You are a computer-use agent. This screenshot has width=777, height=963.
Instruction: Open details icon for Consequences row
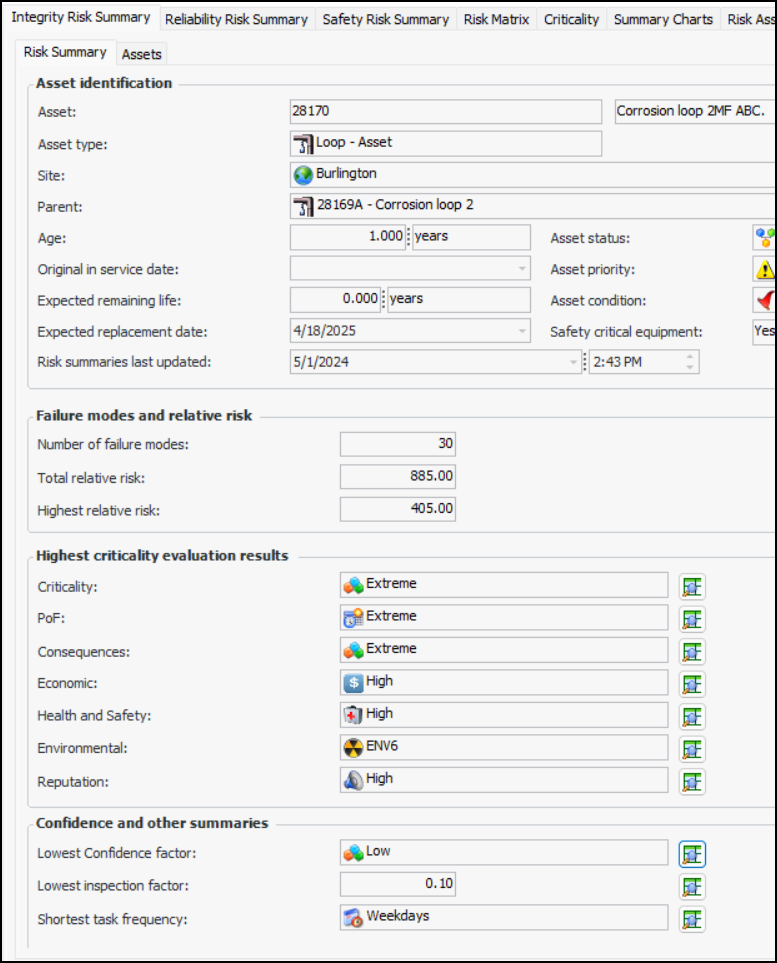(692, 651)
